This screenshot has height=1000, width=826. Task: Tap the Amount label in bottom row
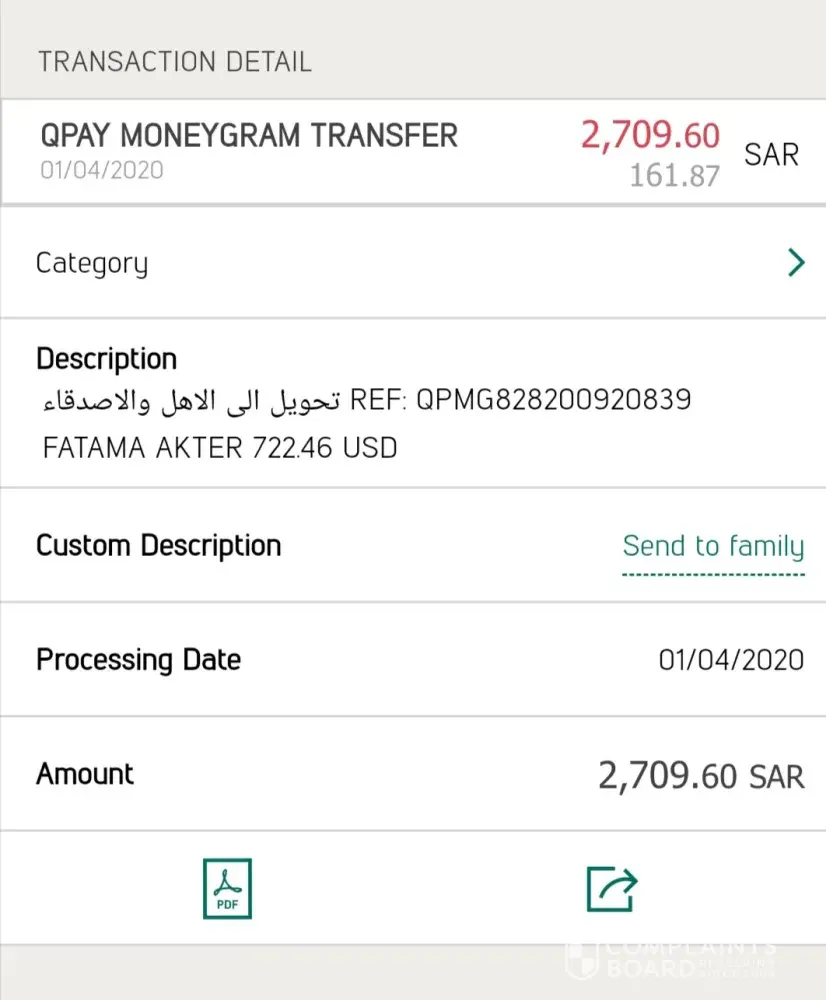(85, 774)
